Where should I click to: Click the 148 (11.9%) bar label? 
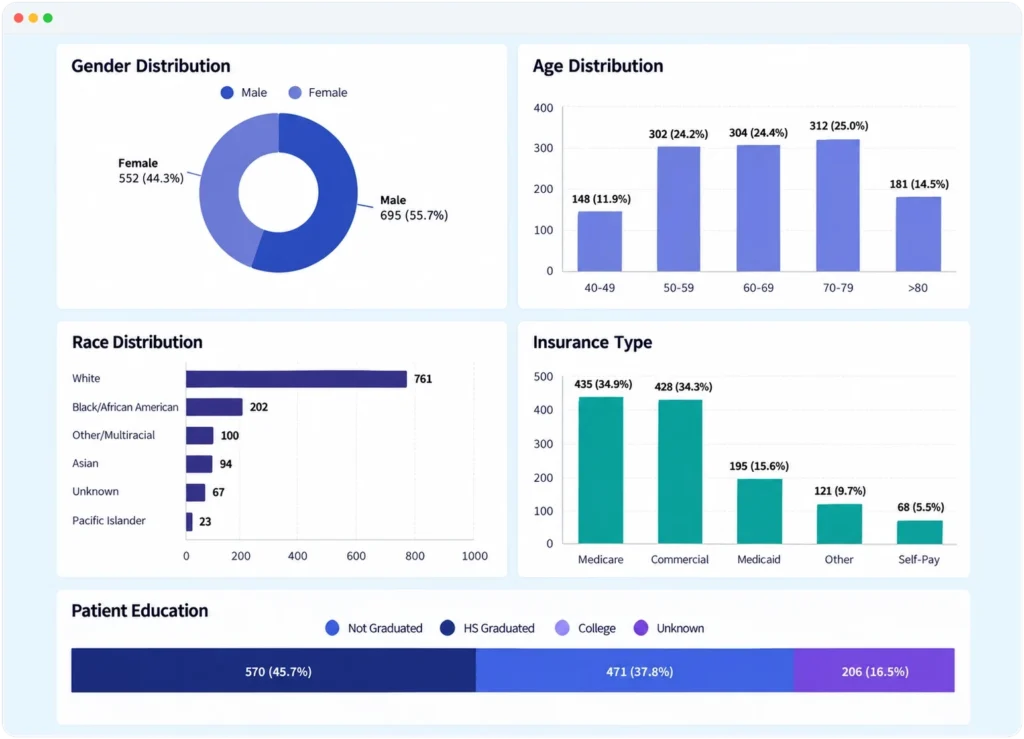601,199
